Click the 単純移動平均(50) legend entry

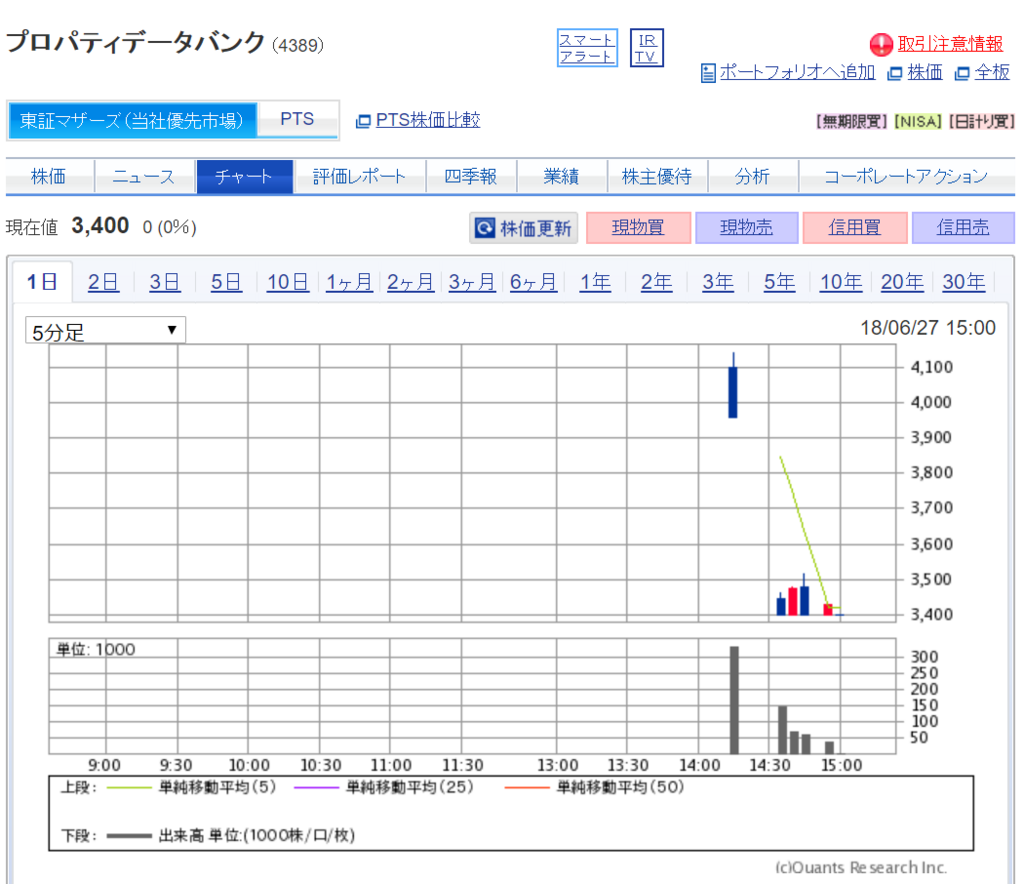coord(594,787)
